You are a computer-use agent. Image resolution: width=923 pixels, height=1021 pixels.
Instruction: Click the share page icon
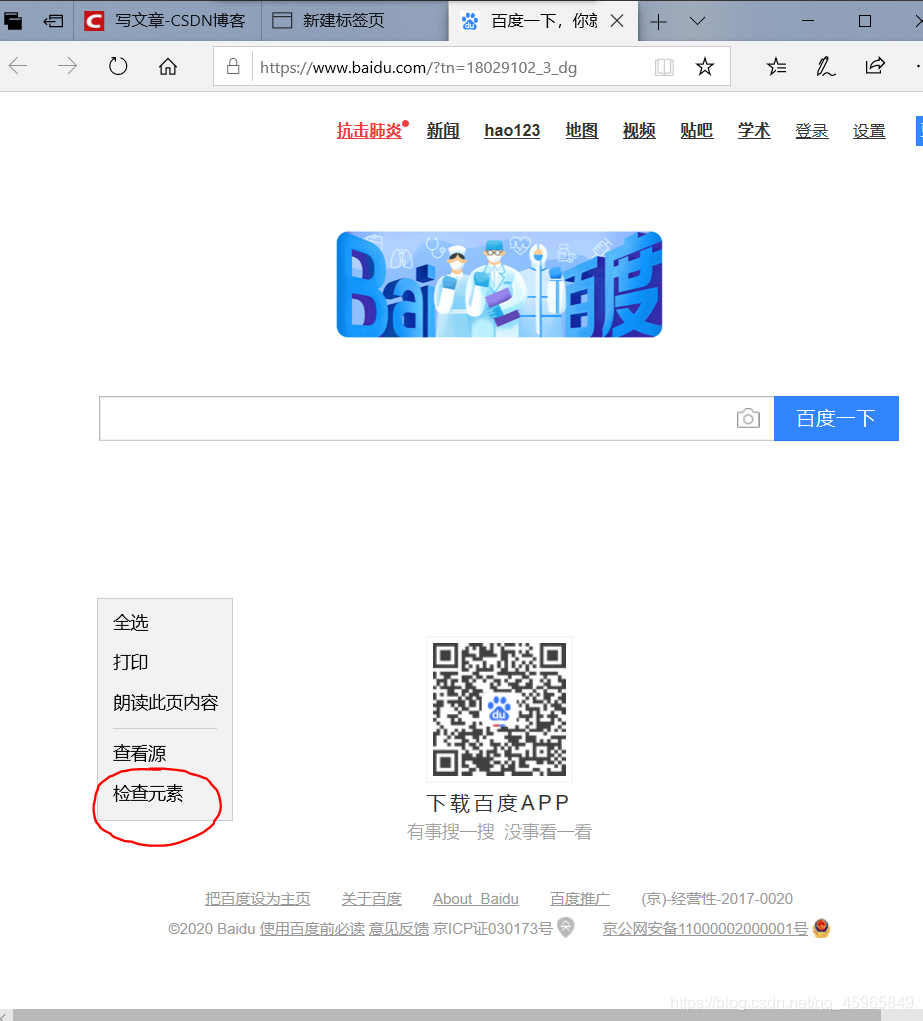pos(875,66)
